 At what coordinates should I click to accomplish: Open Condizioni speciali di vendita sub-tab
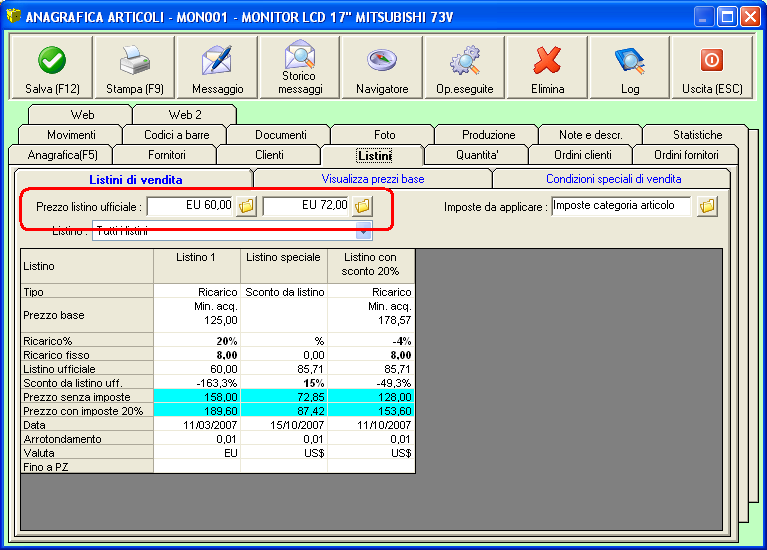(613, 179)
